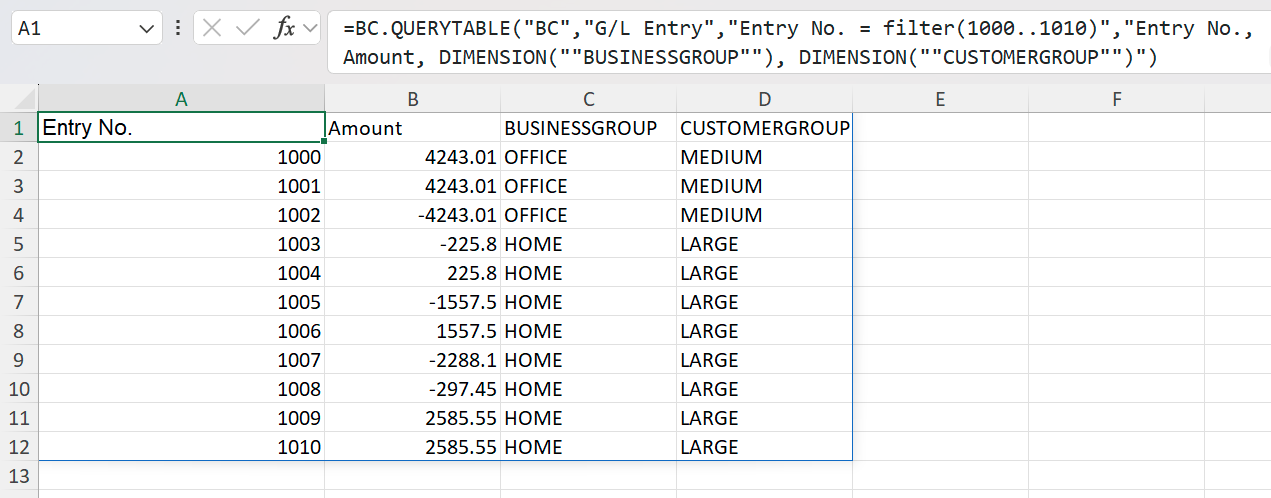Image resolution: width=1271 pixels, height=498 pixels.
Task: Confirm the formula entry with the checkmark icon
Action: tap(246, 28)
